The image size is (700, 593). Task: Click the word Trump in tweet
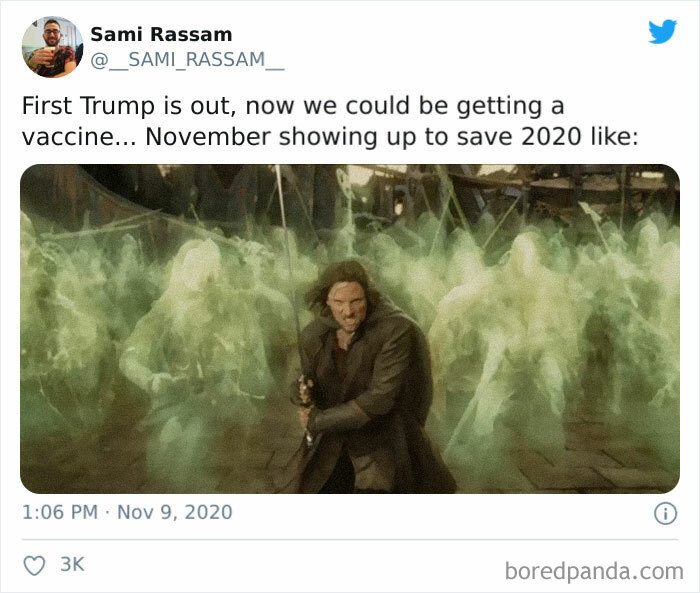pos(117,106)
